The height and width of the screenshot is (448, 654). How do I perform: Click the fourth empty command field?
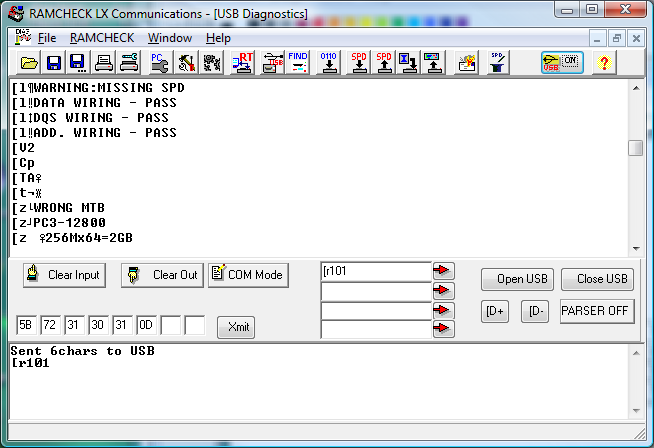376,329
